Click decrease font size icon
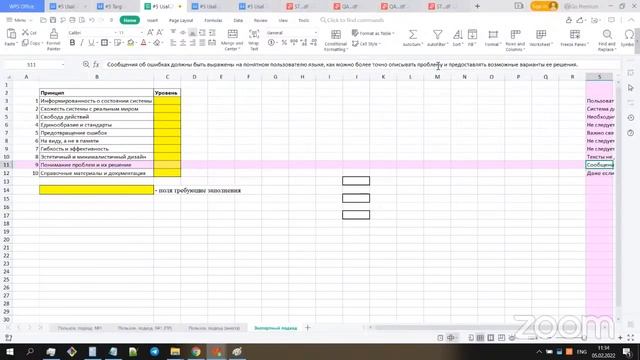This screenshot has width=640, height=360. coord(160,33)
